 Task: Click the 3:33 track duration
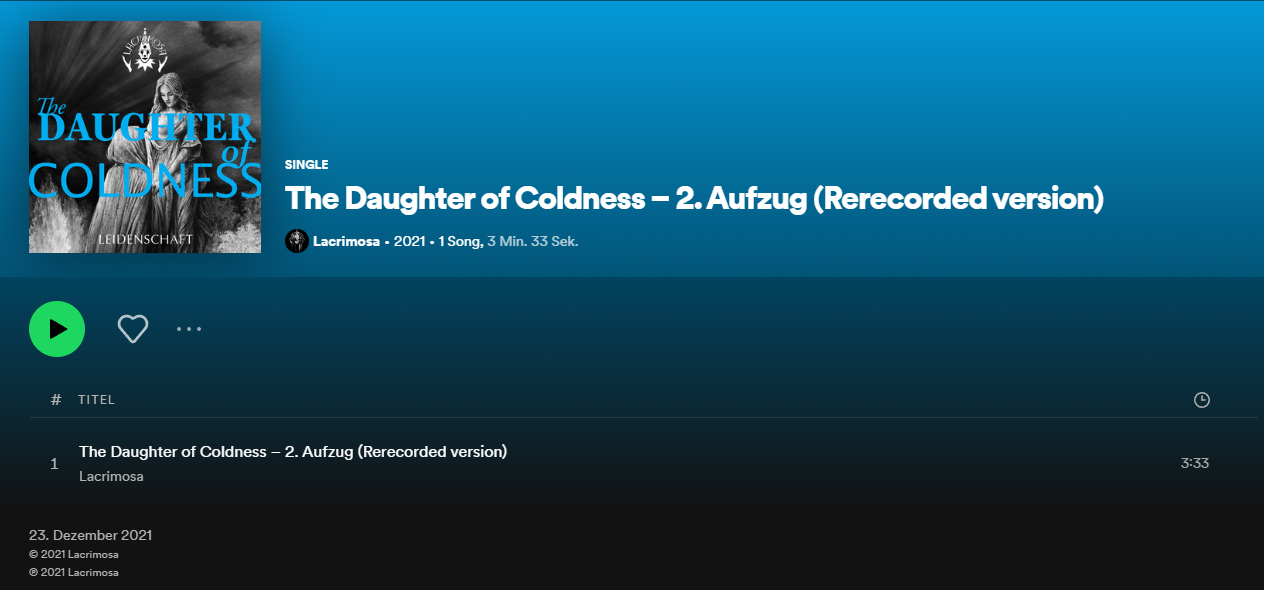tap(1195, 464)
